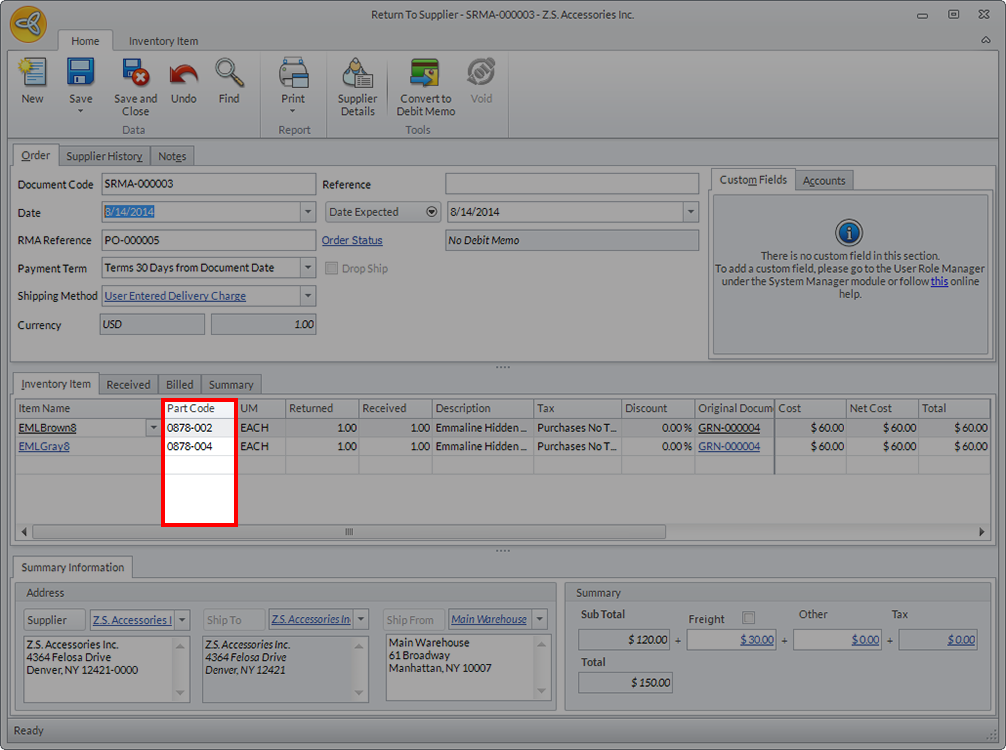This screenshot has width=1006, height=750.
Task: Expand the Payment Term dropdown
Action: point(308,268)
